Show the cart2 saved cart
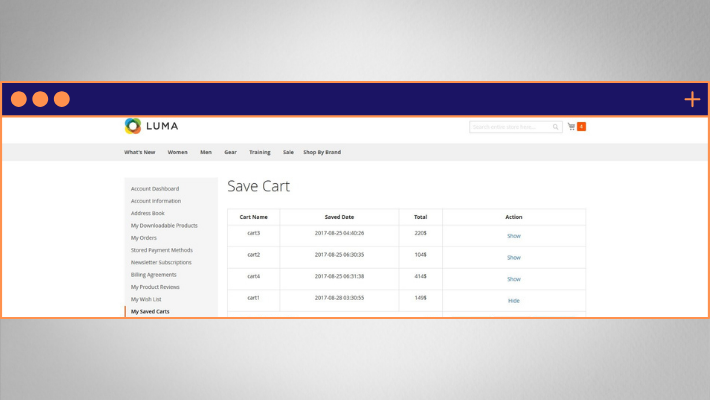Image resolution: width=710 pixels, height=400 pixels. [x=513, y=257]
